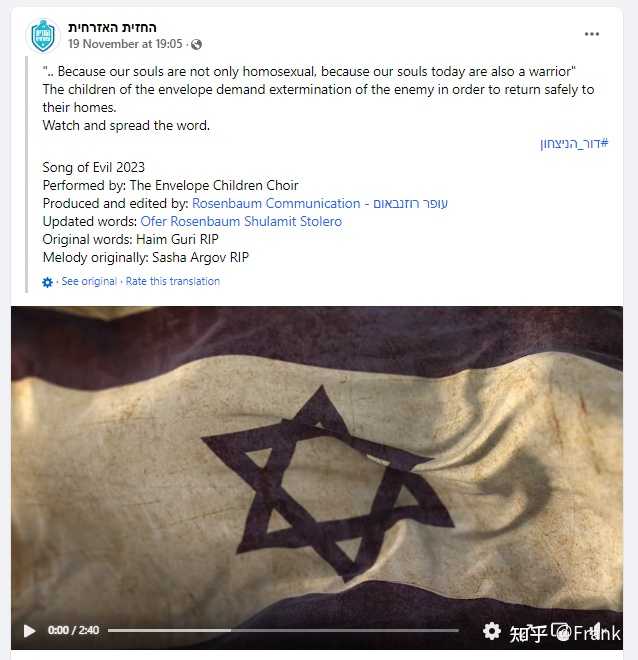Screen dimensions: 638x660
Task: Click the page profile avatar icon
Action: [43, 36]
